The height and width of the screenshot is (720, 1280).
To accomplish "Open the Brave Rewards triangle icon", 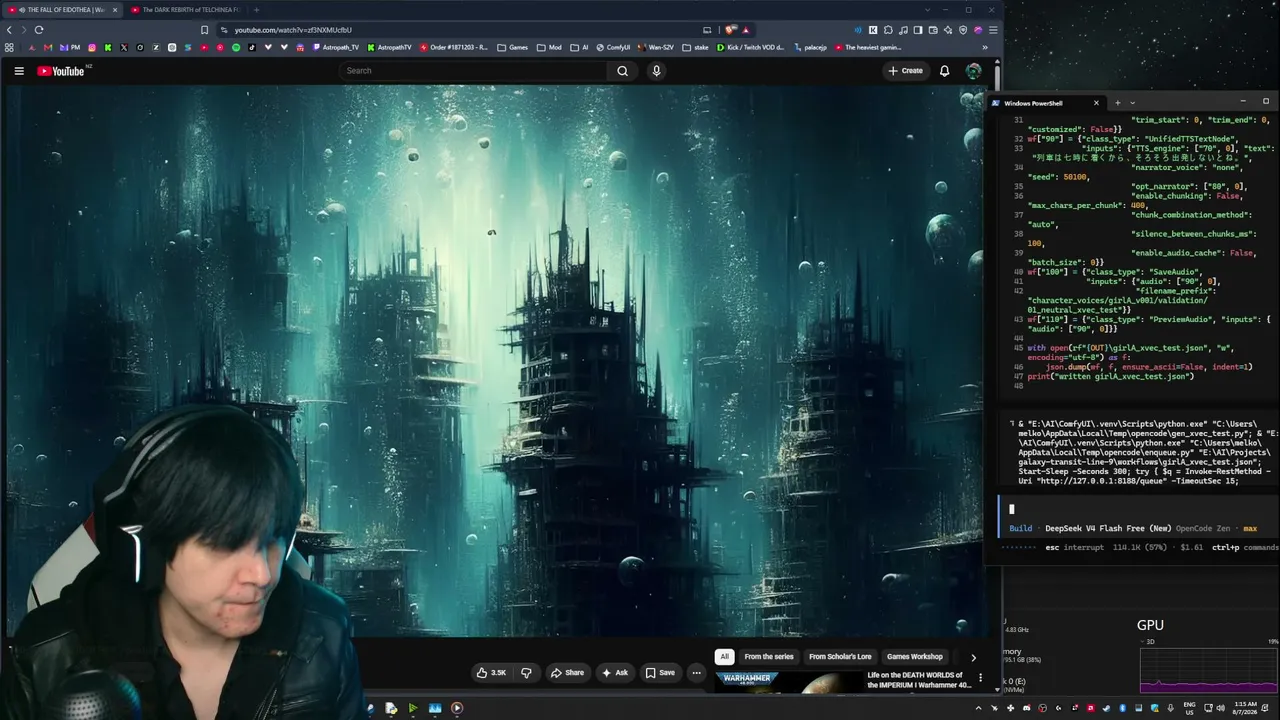I will pyautogui.click(x=746, y=30).
